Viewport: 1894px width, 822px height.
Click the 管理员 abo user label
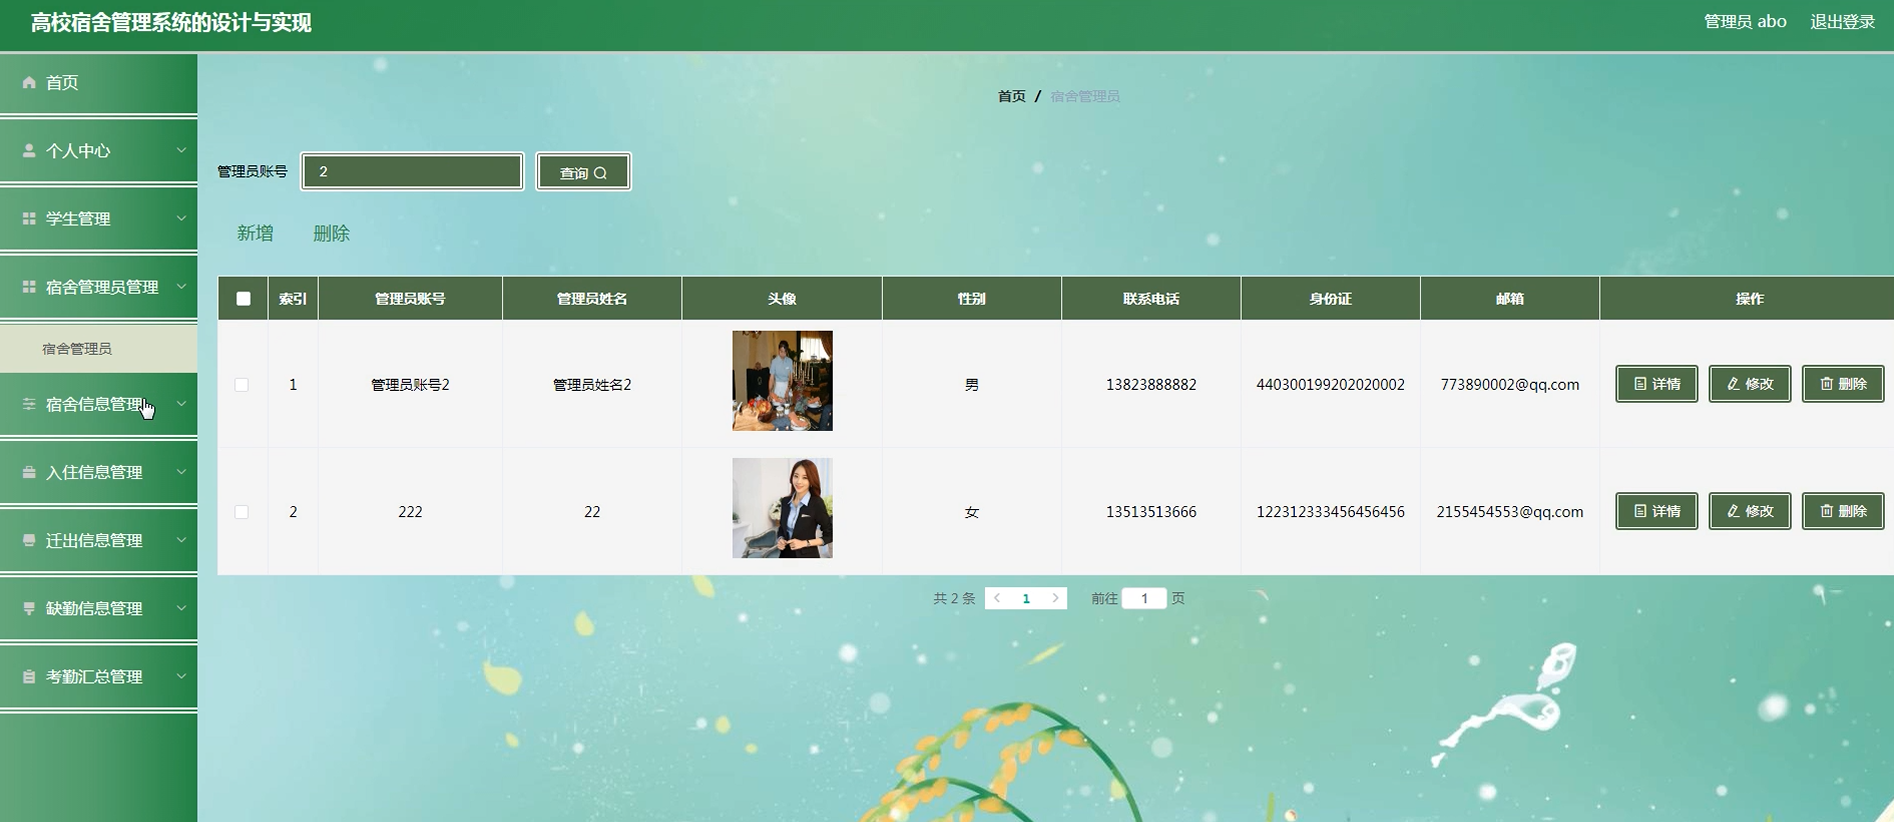click(1745, 22)
